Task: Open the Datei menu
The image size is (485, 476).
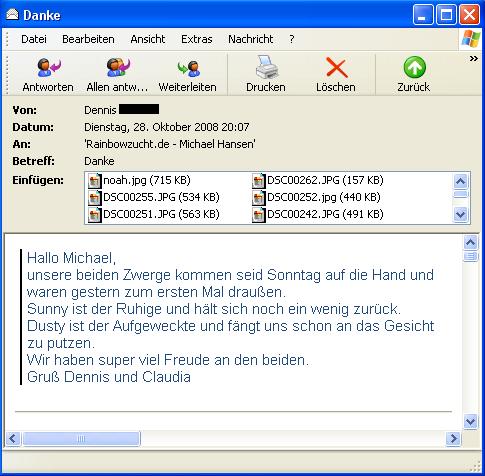Action: (x=34, y=39)
